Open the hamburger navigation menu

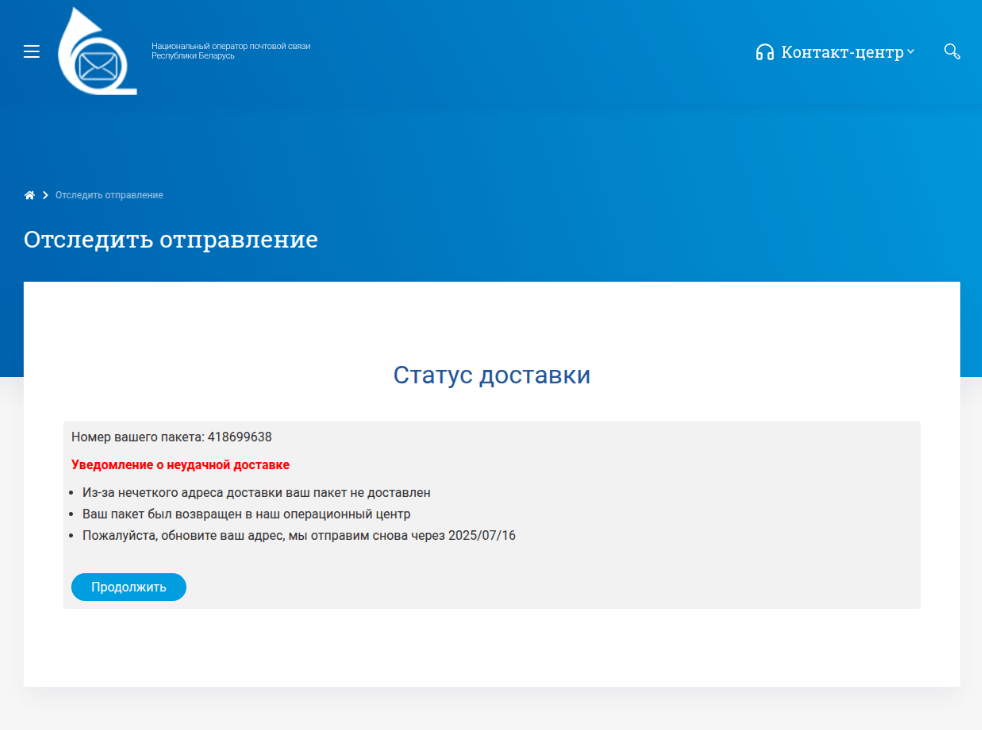[x=31, y=51]
